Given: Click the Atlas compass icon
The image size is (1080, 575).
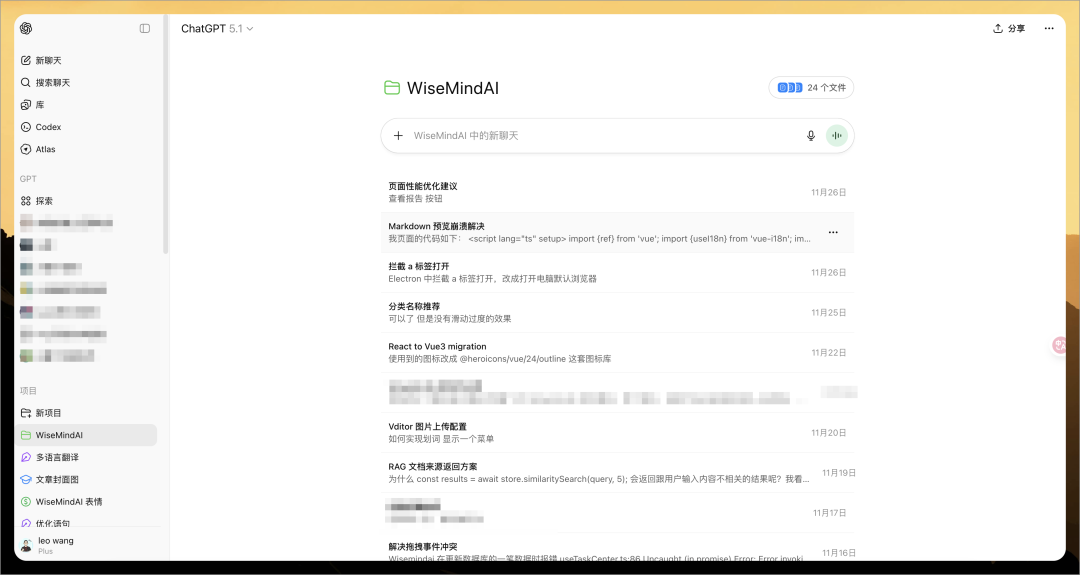Looking at the screenshot, I should pyautogui.click(x=25, y=149).
